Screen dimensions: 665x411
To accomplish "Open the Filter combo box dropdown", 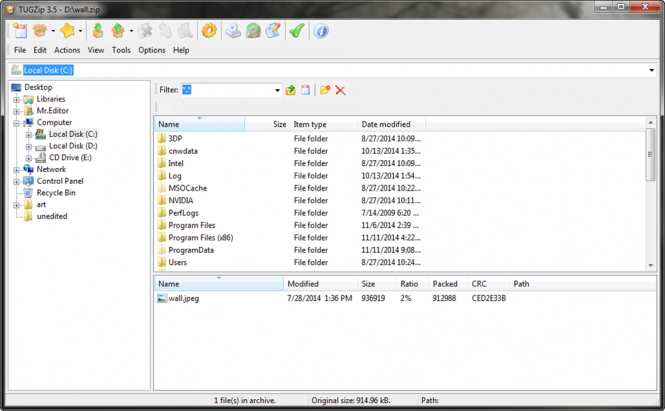I will coord(277,90).
